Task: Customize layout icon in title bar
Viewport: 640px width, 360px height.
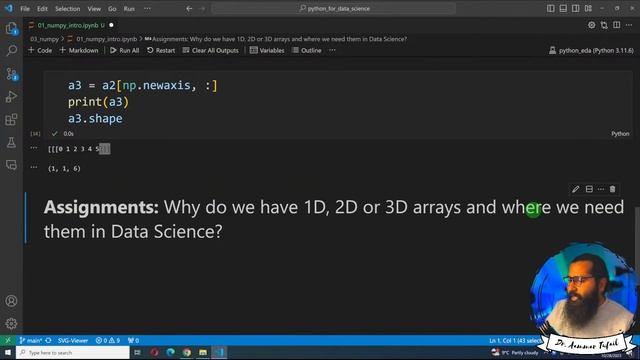Action: 588,8
